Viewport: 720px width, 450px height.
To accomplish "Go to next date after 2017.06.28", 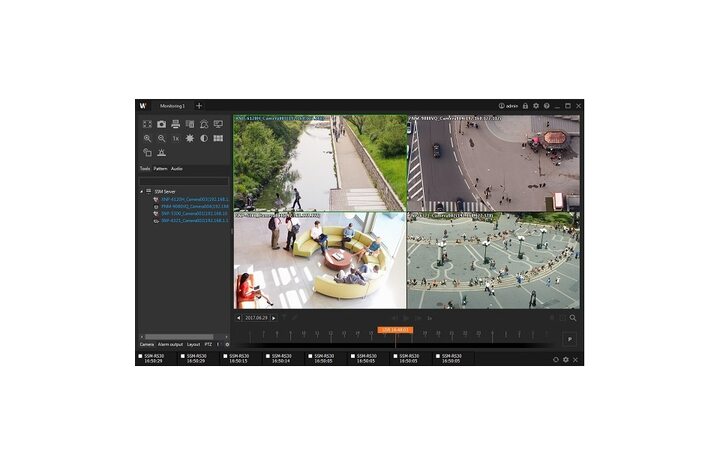I will pos(274,318).
